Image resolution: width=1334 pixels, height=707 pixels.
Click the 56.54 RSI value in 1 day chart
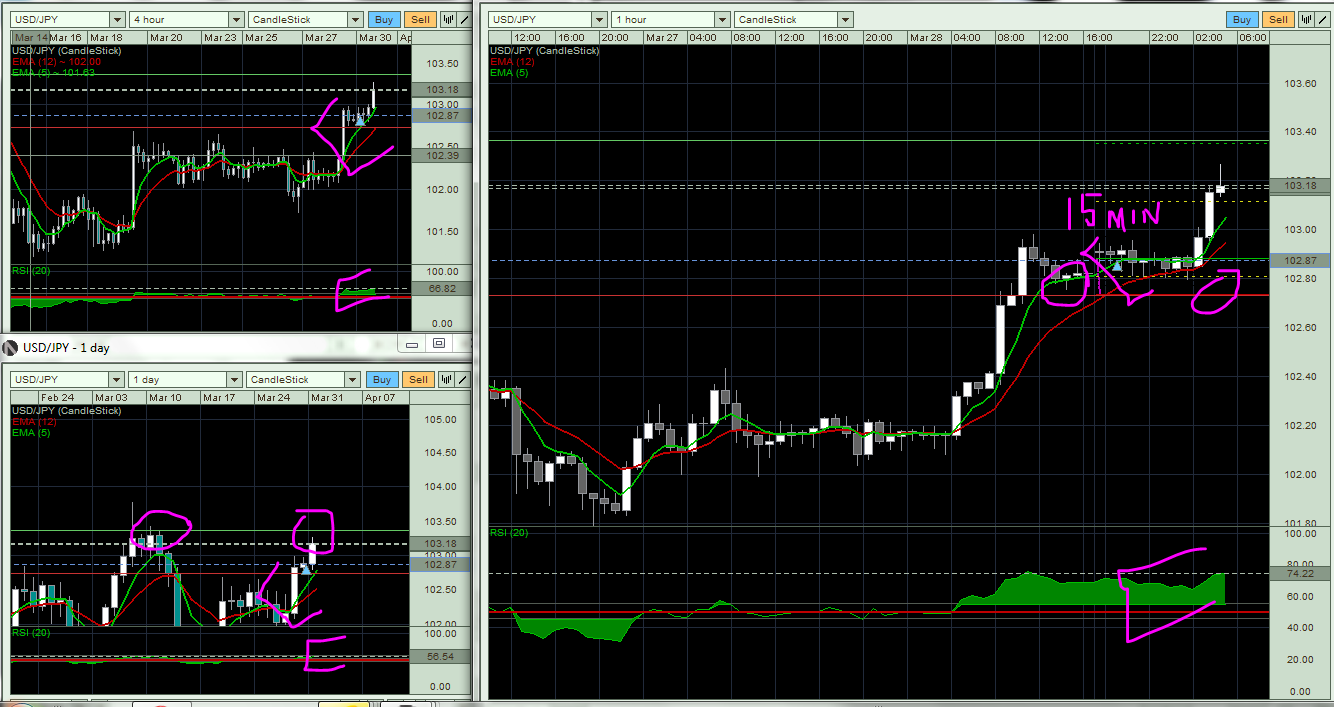pyautogui.click(x=439, y=657)
